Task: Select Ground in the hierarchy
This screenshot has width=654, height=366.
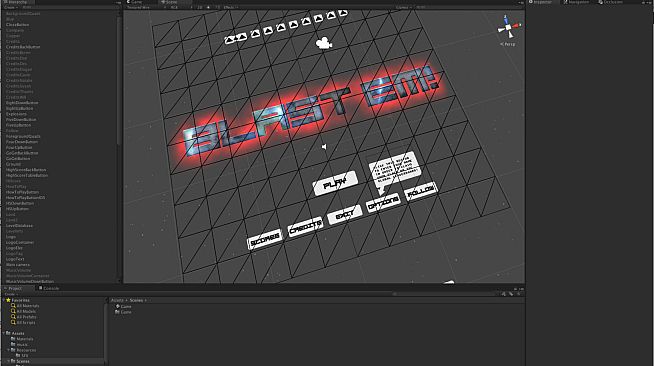Action: point(13,164)
